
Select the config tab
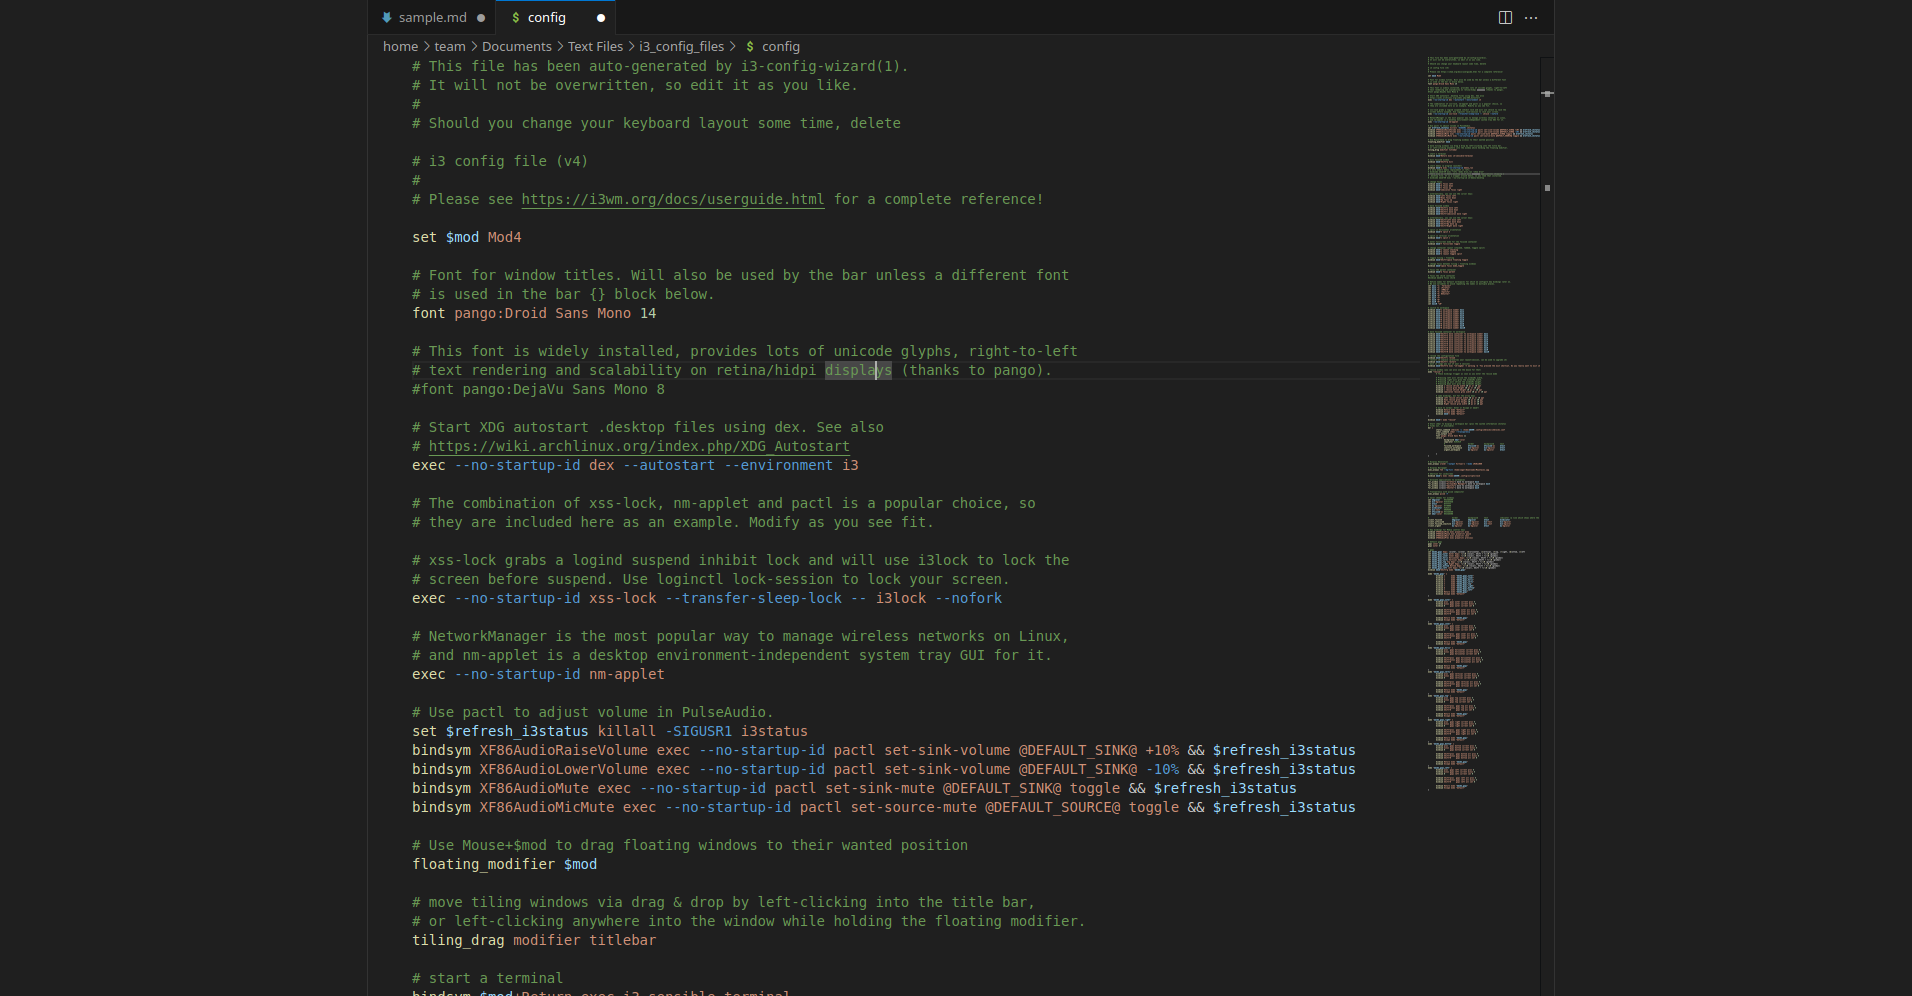tap(546, 17)
